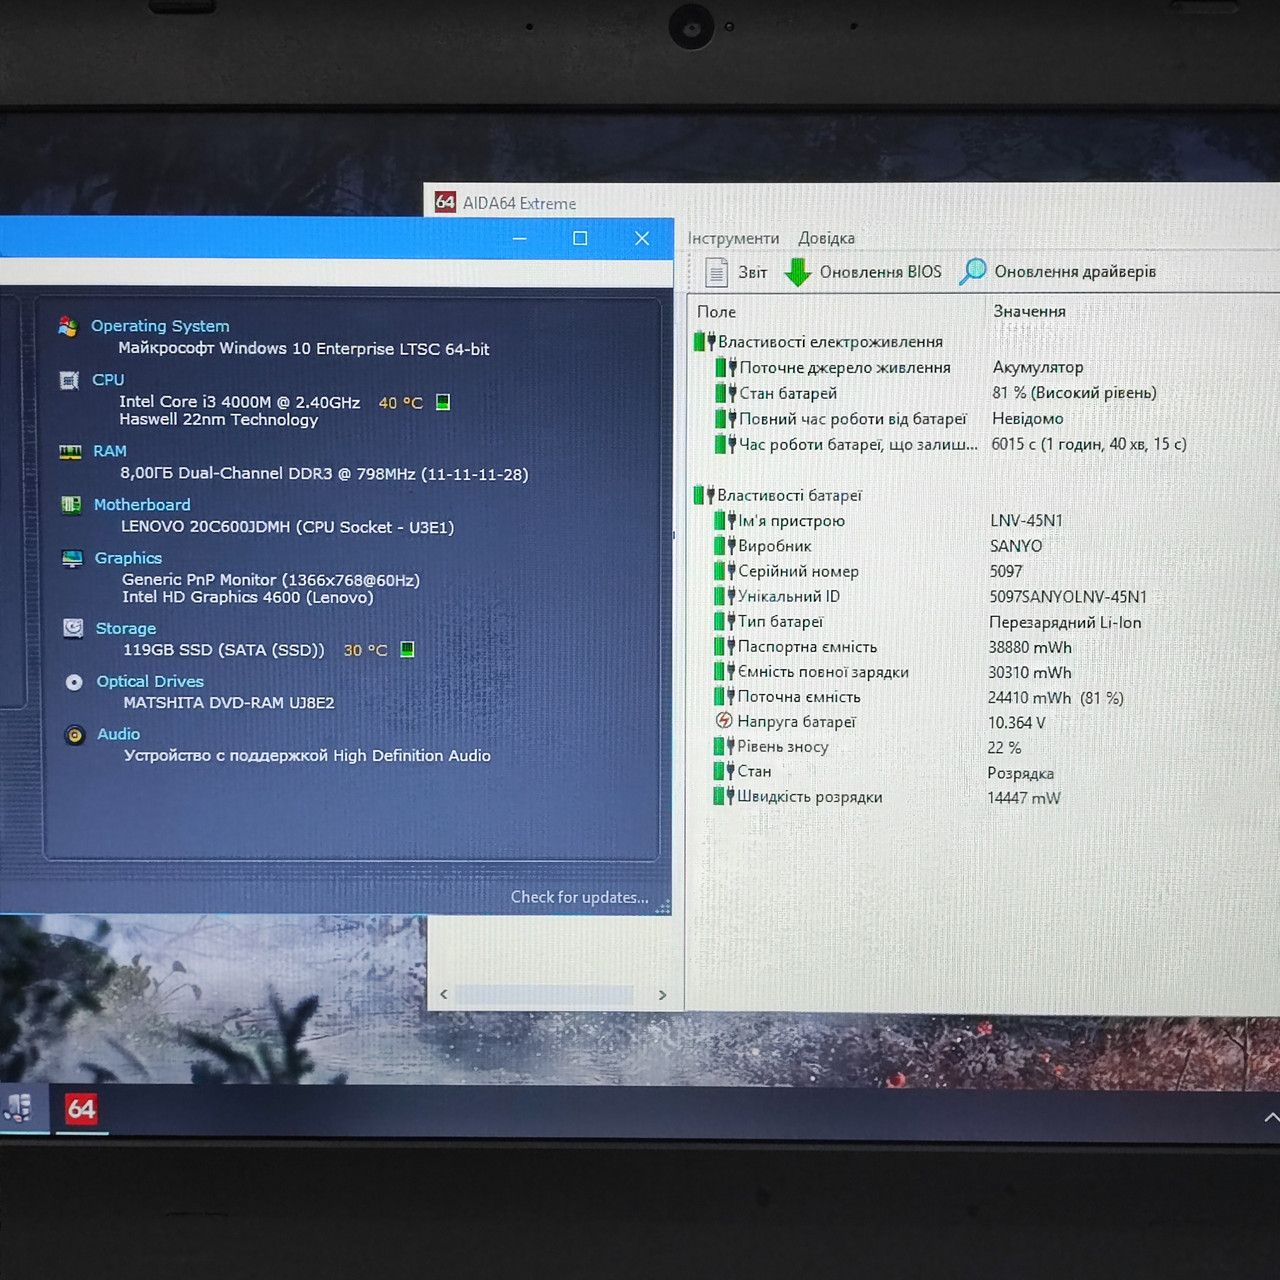Click the left arrow of AIDA64's horizontal scrollbar
Screen dimensions: 1280x1280
(444, 994)
